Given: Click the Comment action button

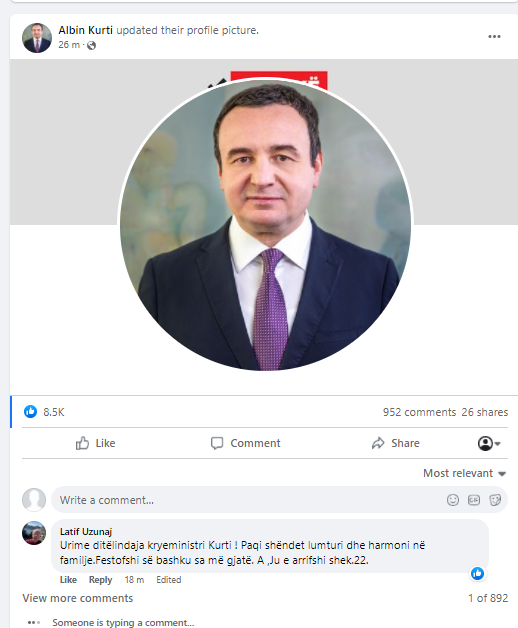Looking at the screenshot, I should point(246,443).
